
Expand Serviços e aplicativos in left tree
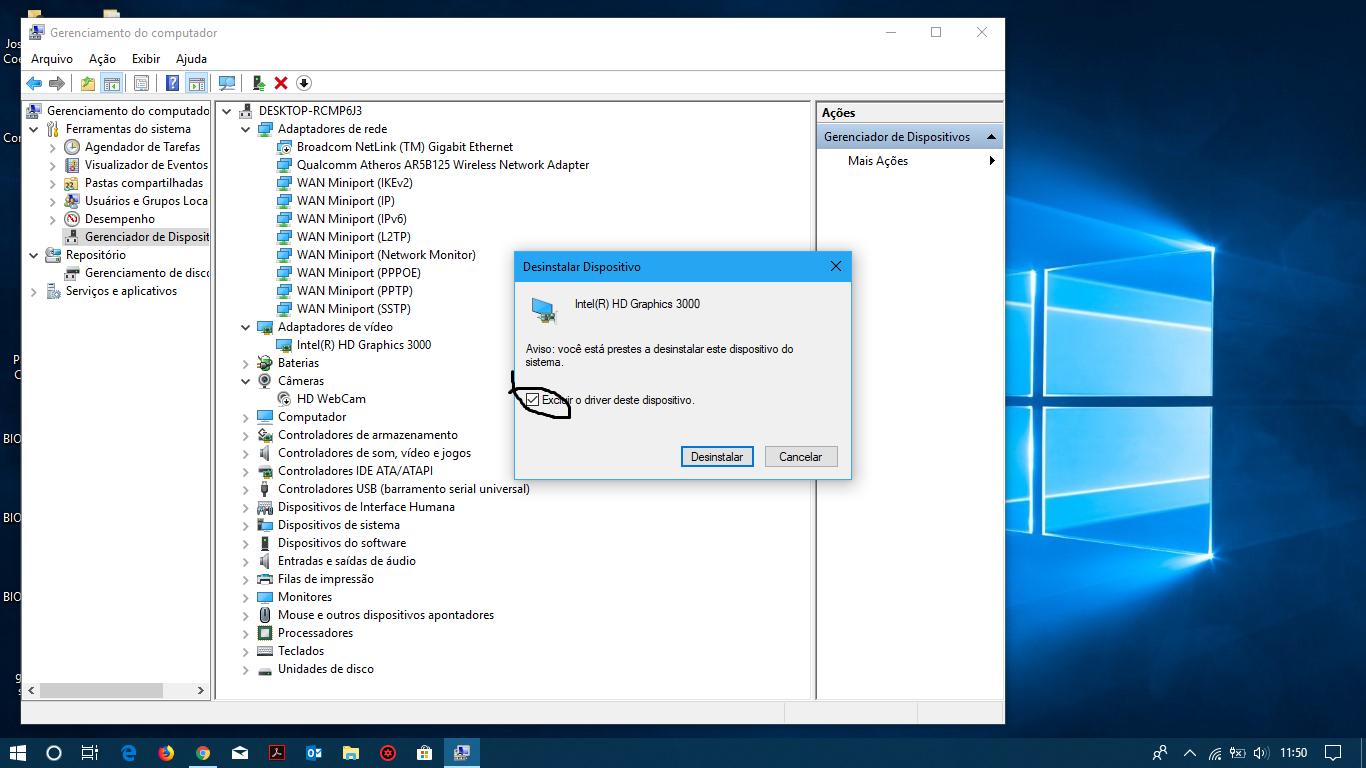coord(34,291)
